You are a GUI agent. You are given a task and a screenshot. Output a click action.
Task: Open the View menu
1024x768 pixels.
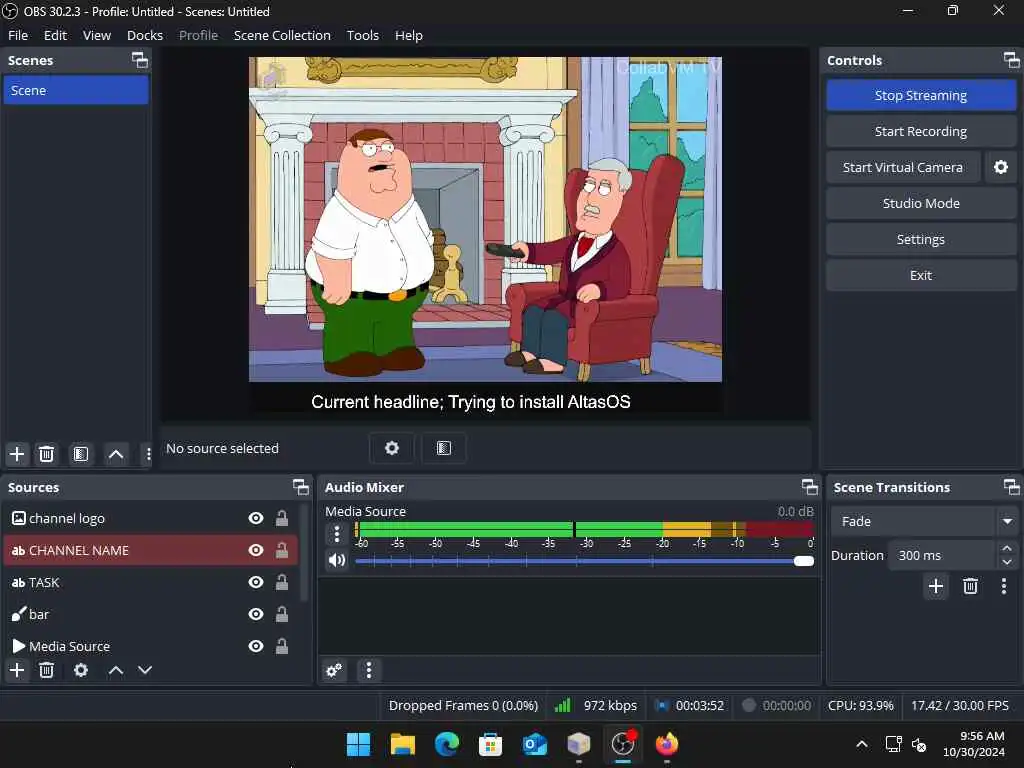(x=97, y=35)
